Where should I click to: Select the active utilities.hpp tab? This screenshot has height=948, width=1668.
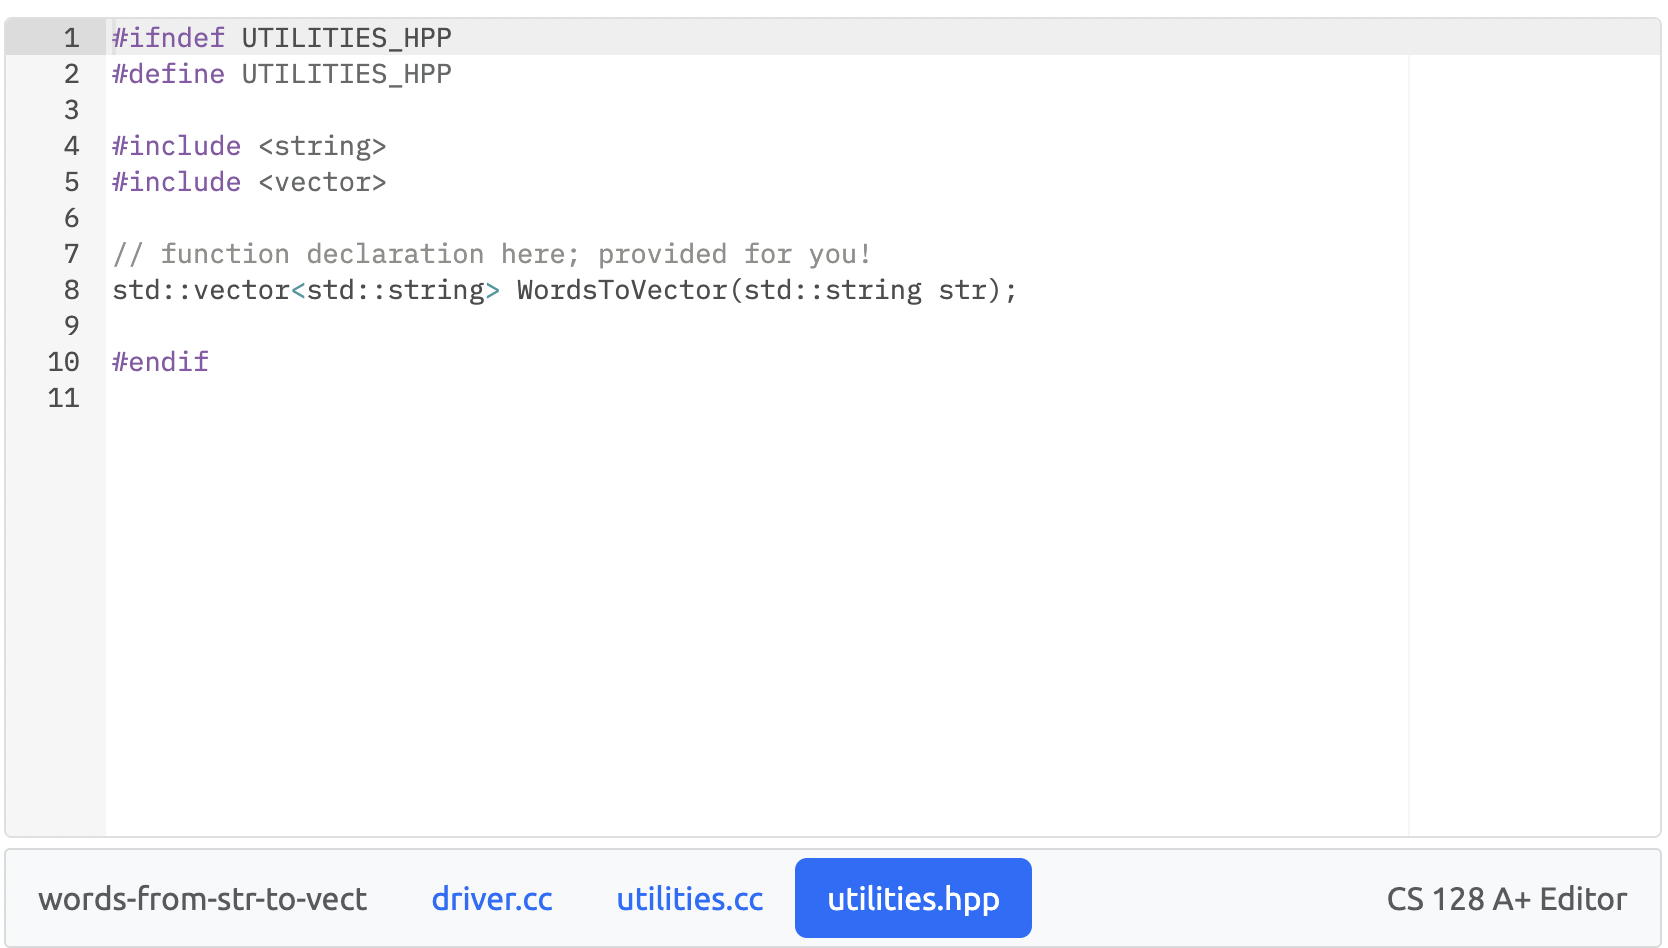click(912, 898)
